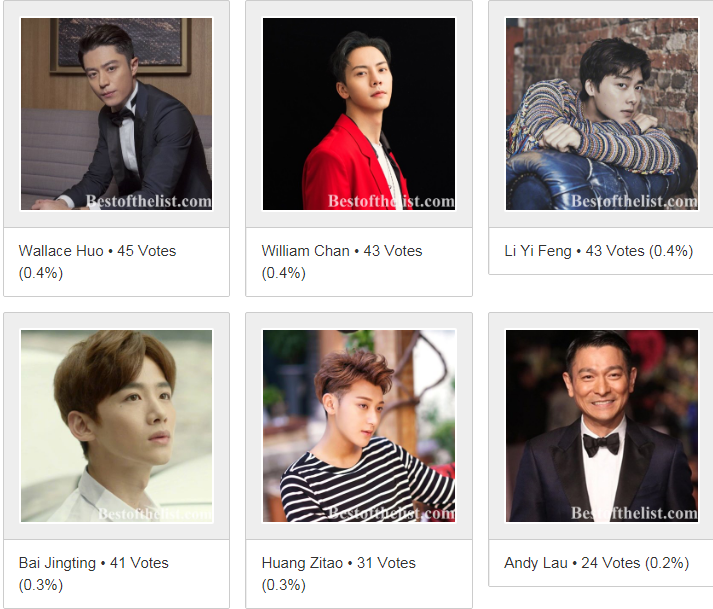Open the photo above the Bai Jingting caption

pos(116,426)
